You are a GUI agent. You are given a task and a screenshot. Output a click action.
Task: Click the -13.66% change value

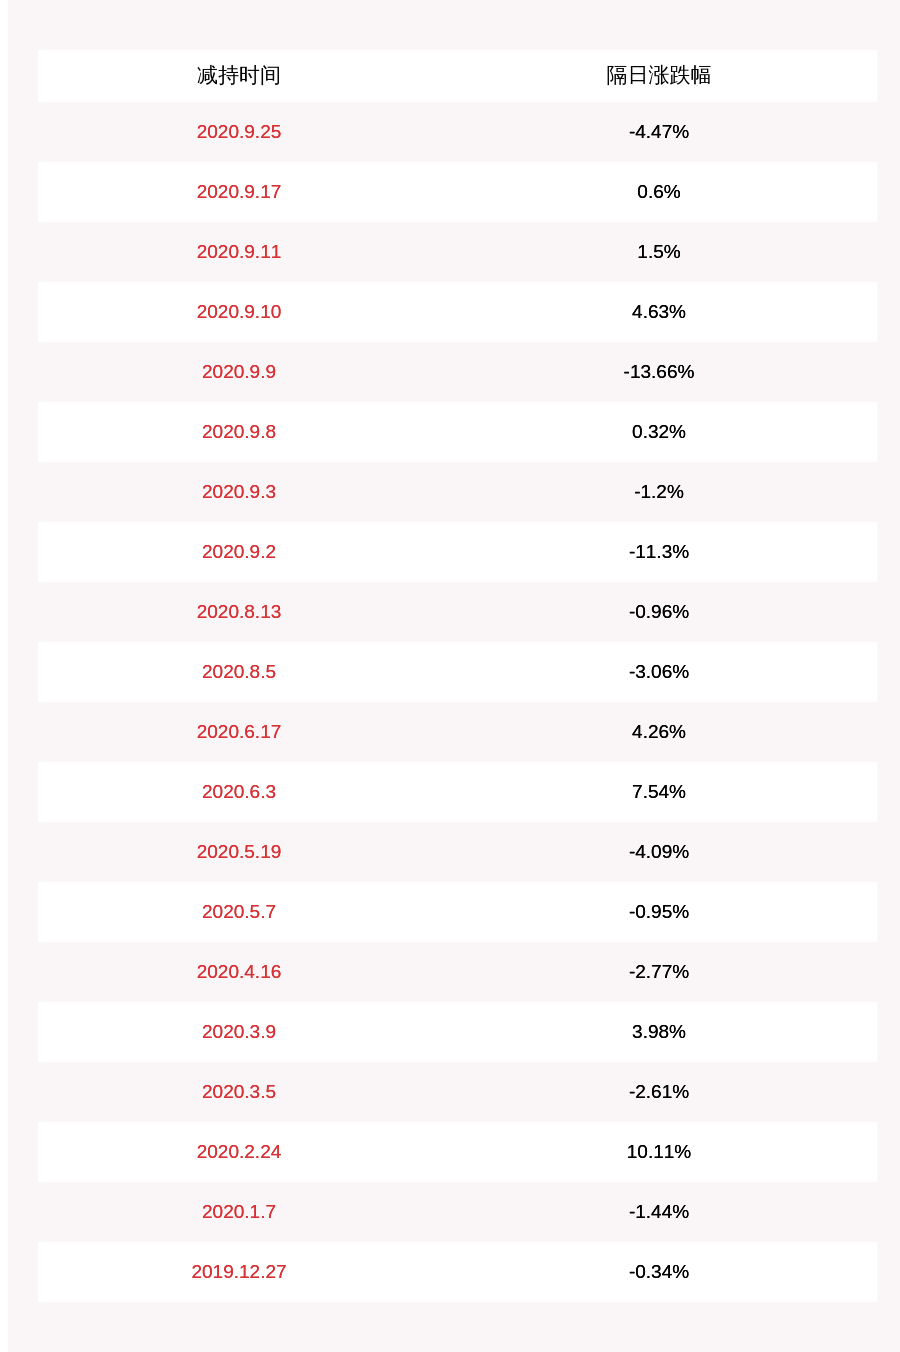pyautogui.click(x=658, y=372)
